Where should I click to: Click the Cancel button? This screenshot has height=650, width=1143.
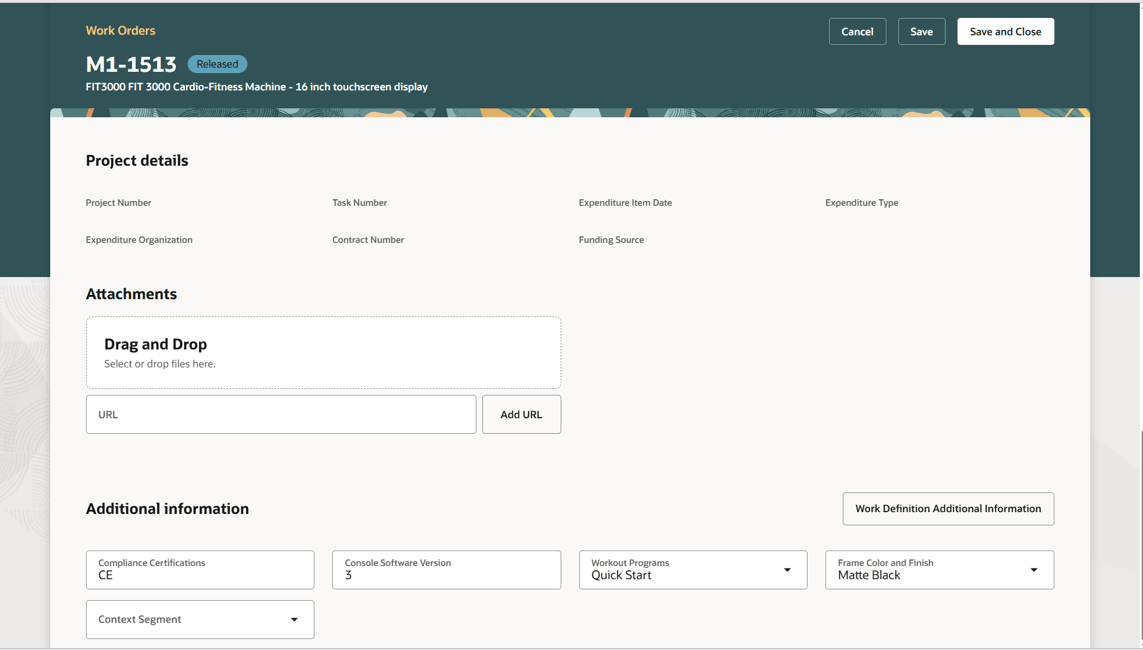(x=857, y=31)
